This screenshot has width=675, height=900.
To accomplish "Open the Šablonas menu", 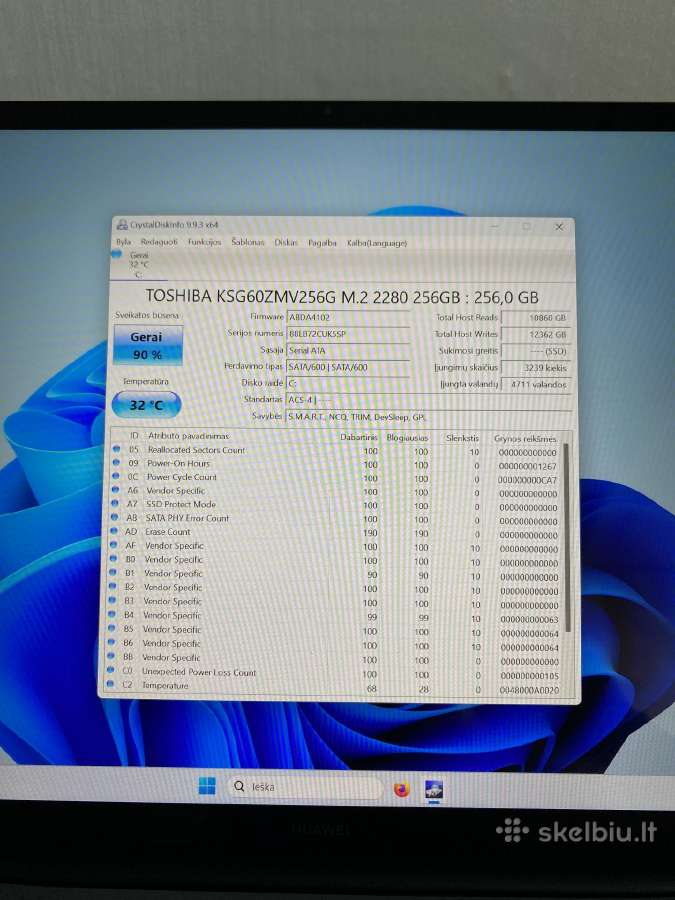I will pyautogui.click(x=247, y=242).
